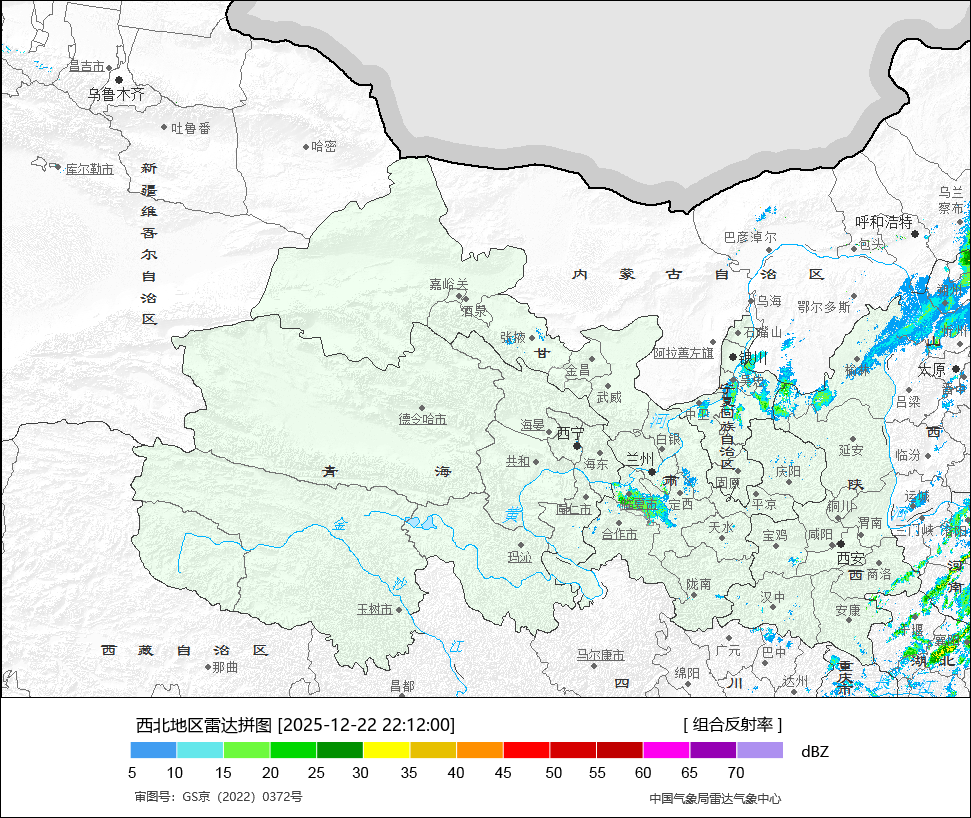Viewport: 971px width, 818px height.
Task: Click the 吐鲁番 city label
Action: click(191, 128)
